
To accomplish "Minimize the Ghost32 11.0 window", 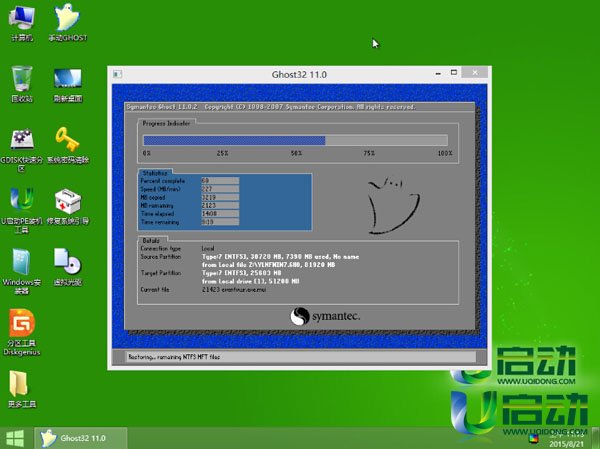I will 438,73.
